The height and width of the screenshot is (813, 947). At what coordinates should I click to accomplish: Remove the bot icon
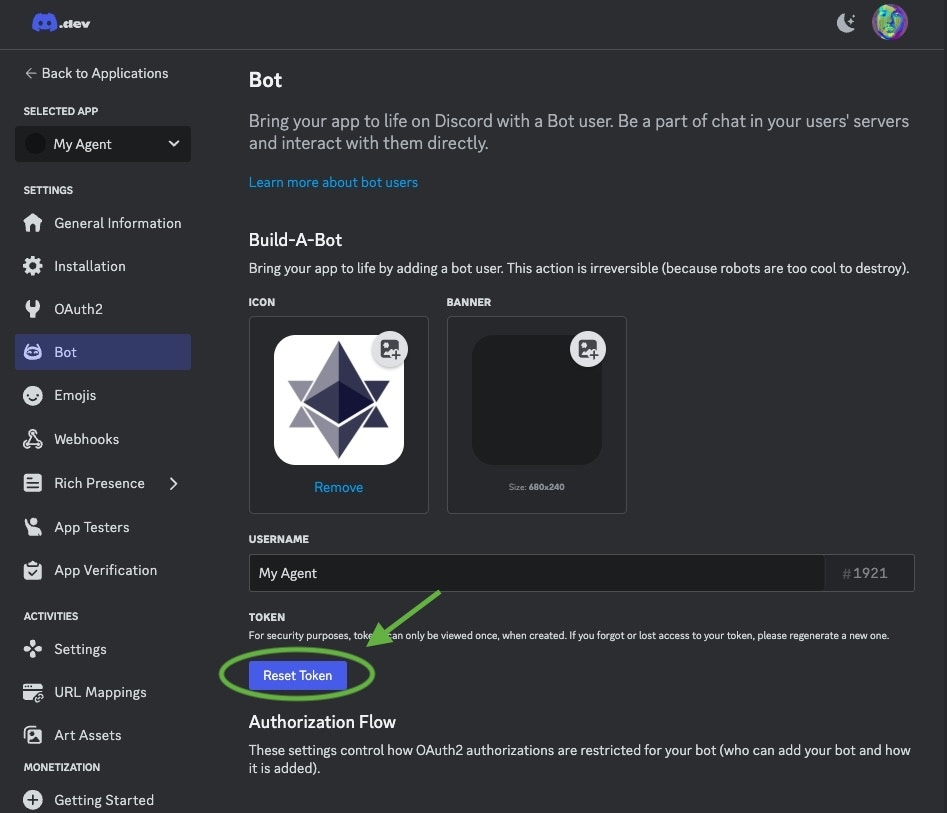[x=338, y=487]
